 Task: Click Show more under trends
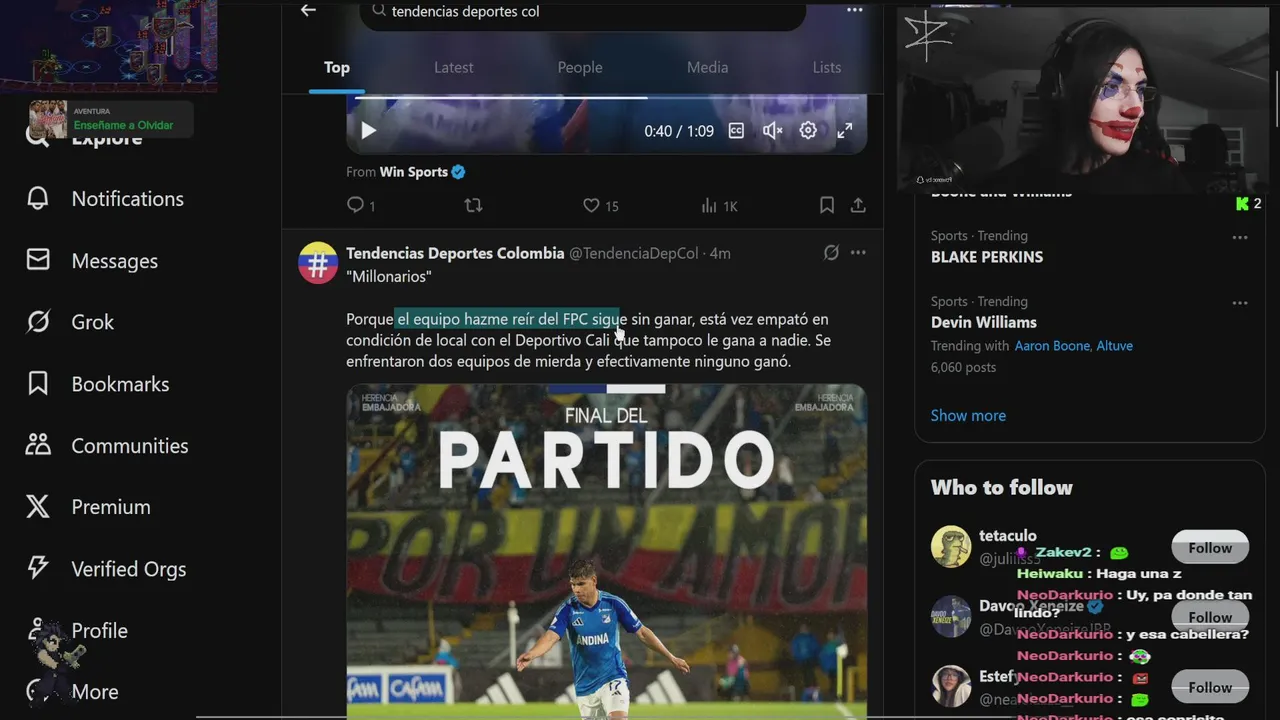tap(968, 416)
